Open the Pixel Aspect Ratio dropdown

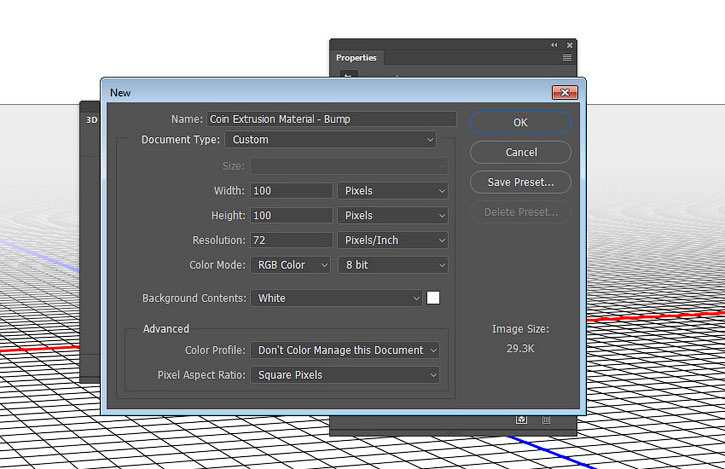(345, 375)
